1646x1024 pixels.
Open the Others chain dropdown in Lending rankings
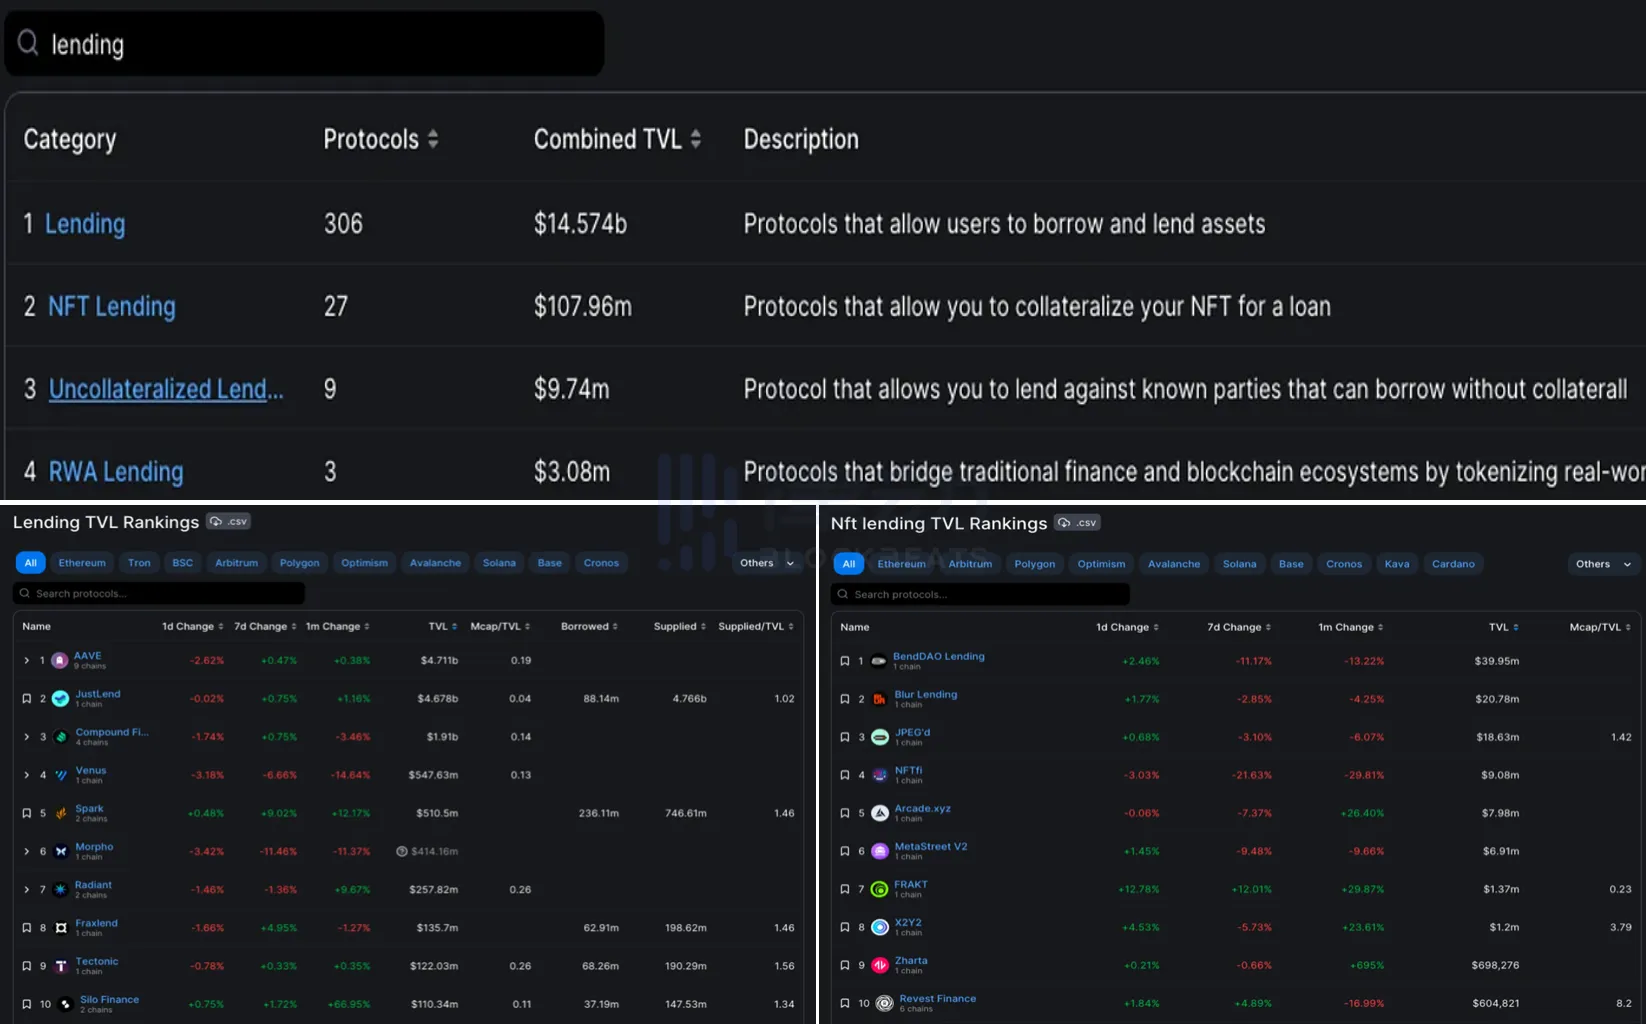[767, 563]
